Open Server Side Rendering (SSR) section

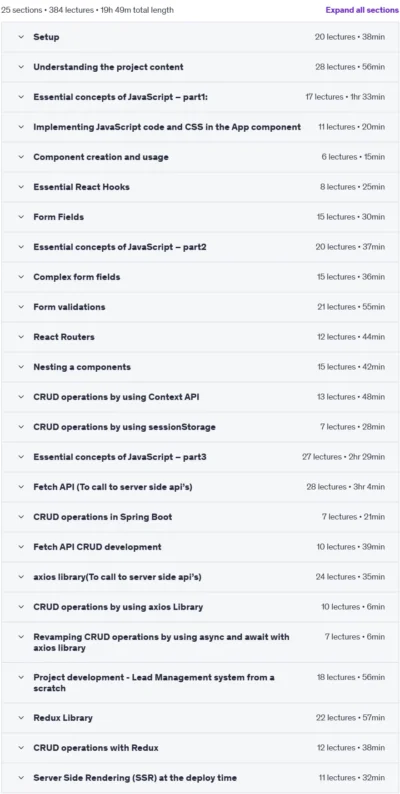[x=200, y=777]
